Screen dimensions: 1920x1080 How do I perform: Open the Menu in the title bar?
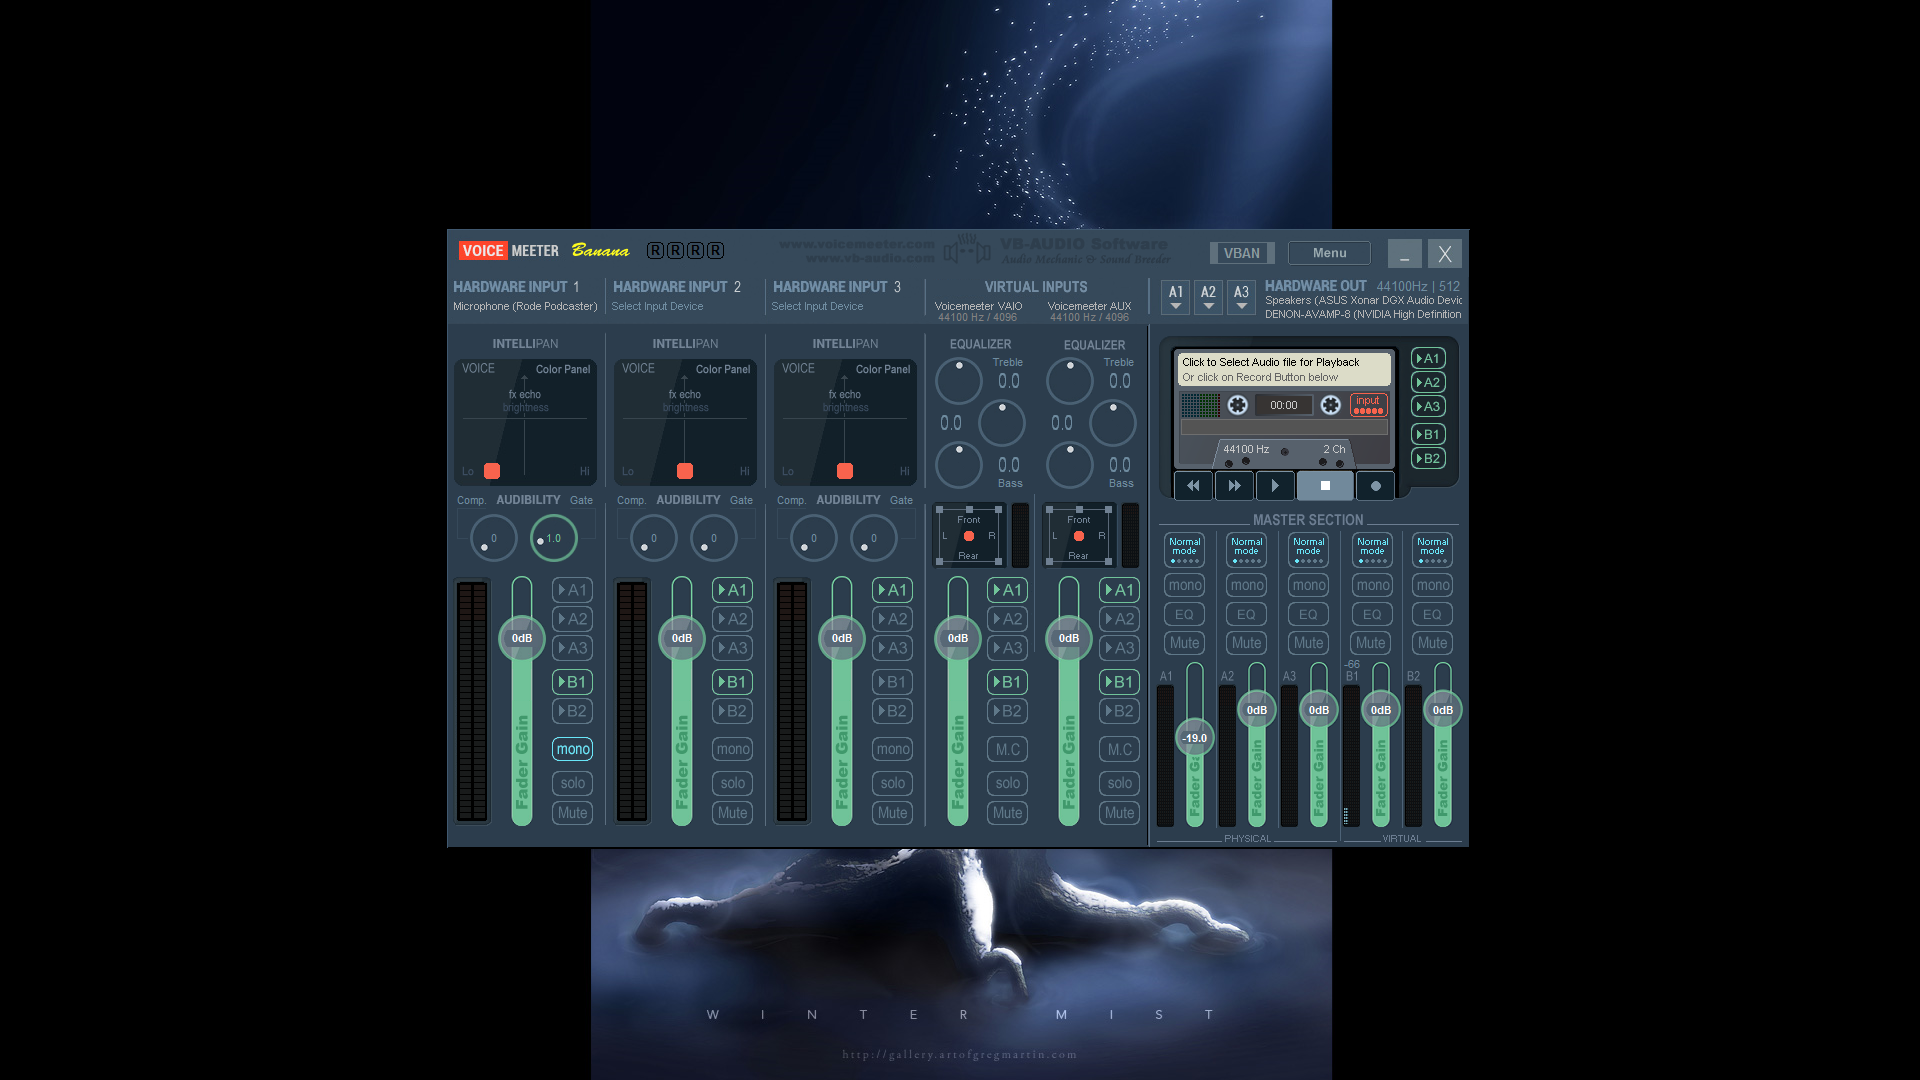pos(1329,253)
